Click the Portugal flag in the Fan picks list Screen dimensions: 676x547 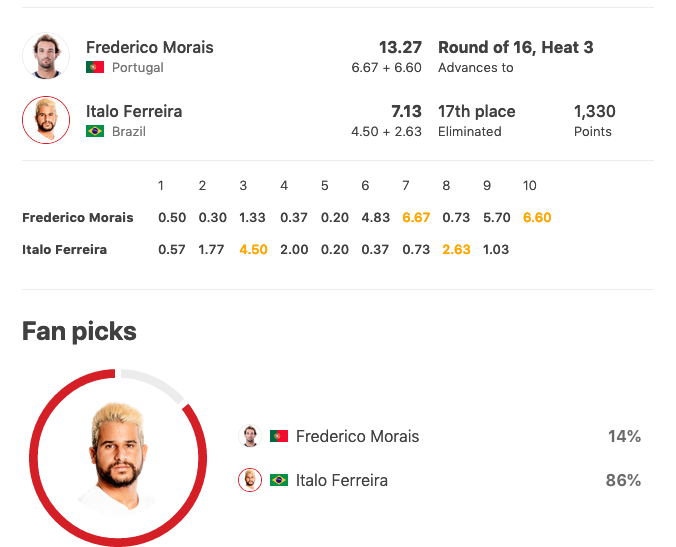[x=279, y=436]
